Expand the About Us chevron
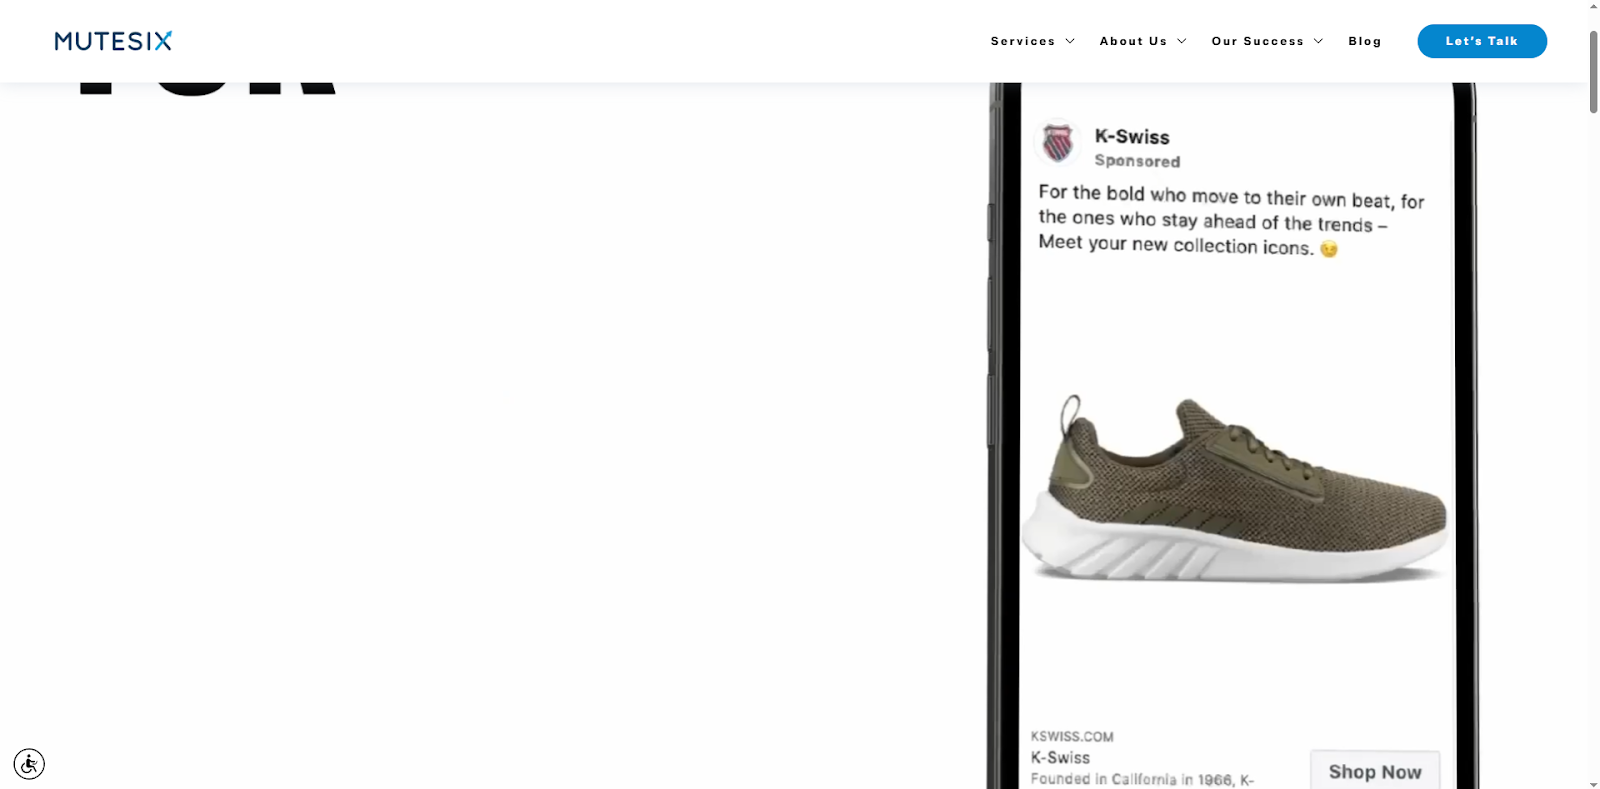This screenshot has width=1600, height=789. (x=1182, y=41)
